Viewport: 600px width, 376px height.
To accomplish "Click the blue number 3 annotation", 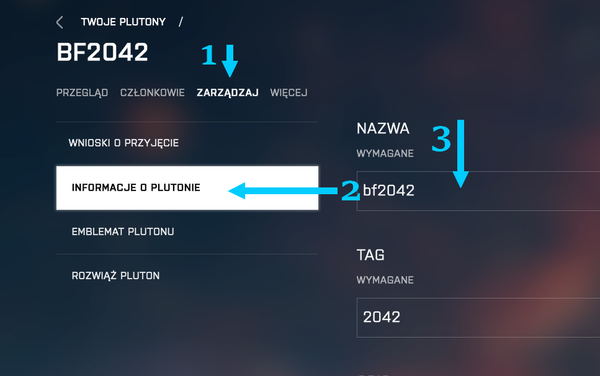I will [441, 139].
